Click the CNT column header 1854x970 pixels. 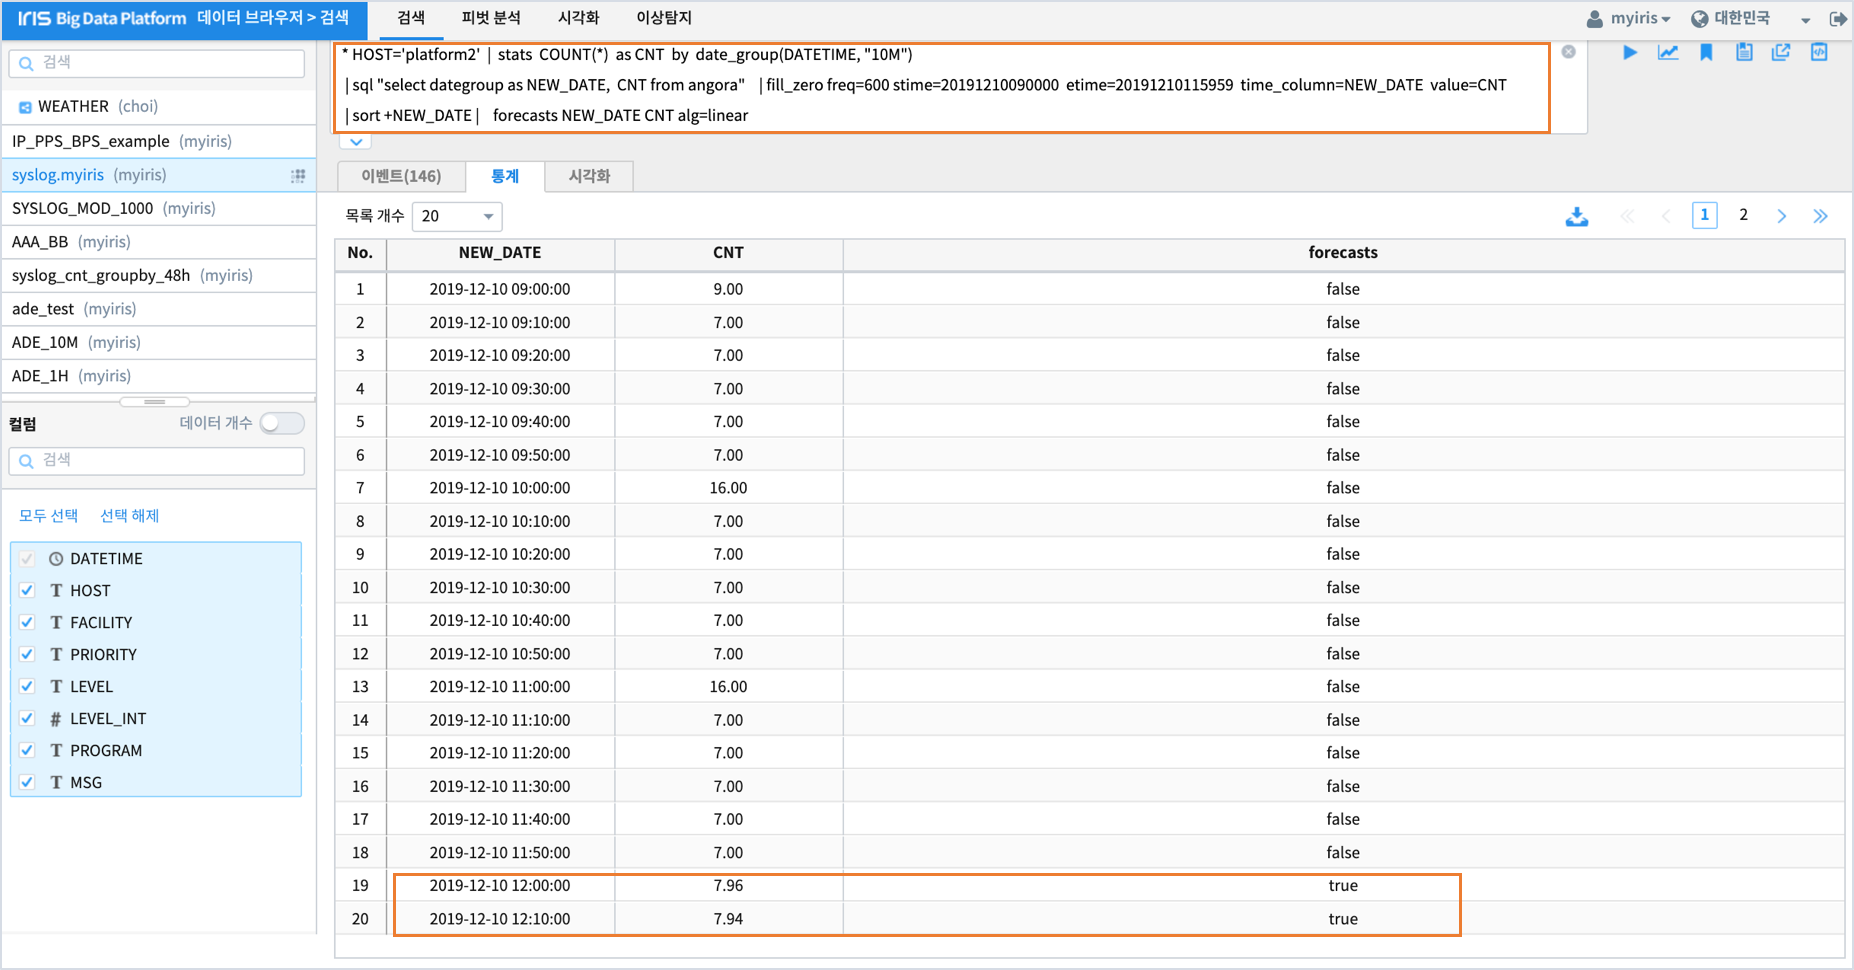pos(728,253)
